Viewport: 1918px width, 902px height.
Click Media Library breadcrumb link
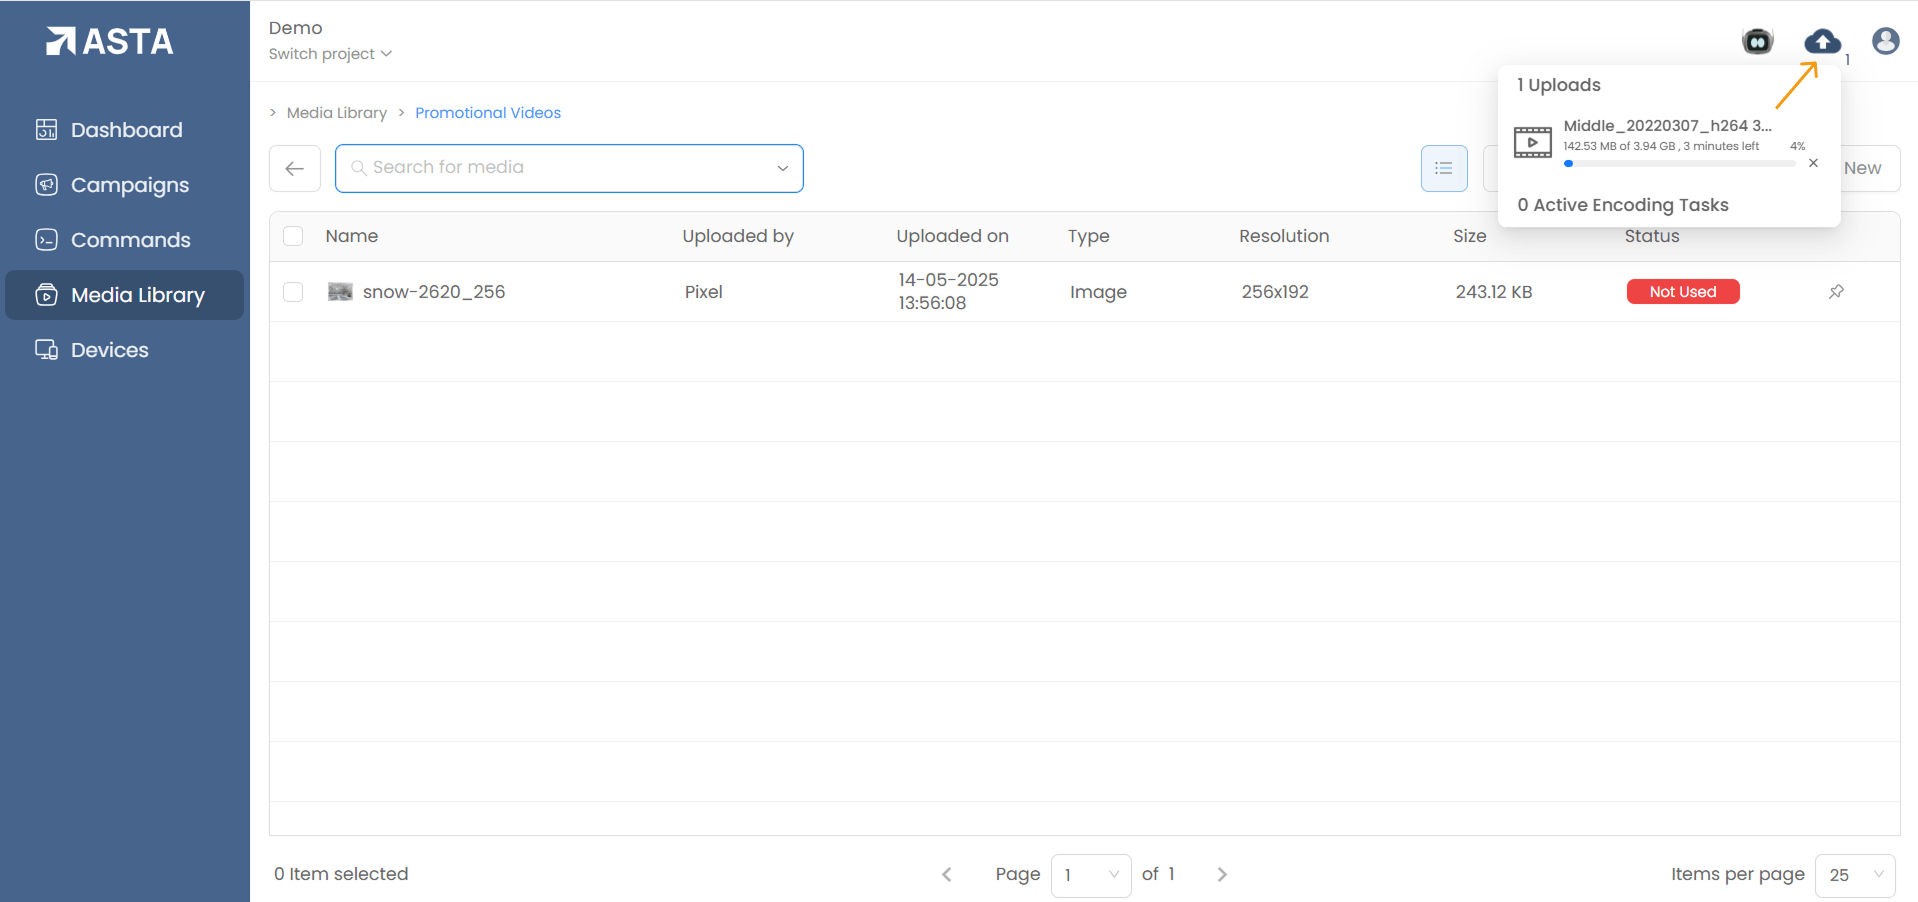336,113
